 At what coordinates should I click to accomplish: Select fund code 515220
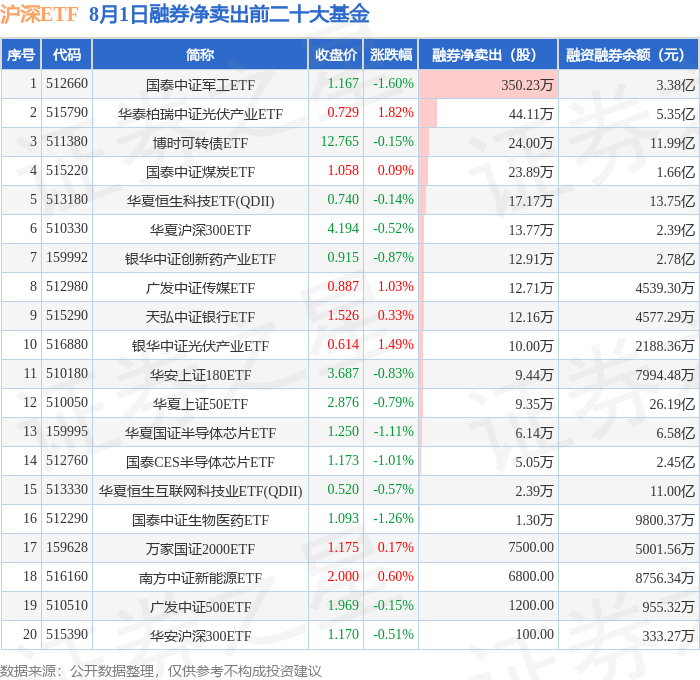point(67,171)
